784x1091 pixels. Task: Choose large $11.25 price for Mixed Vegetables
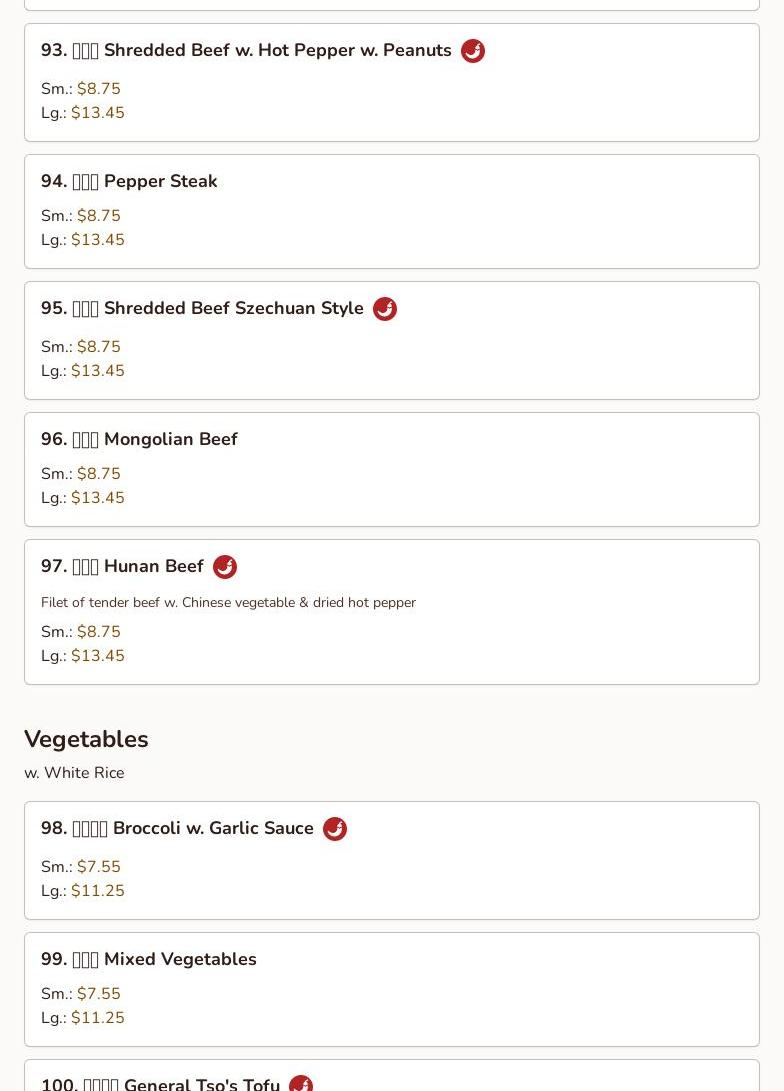(x=98, y=1018)
